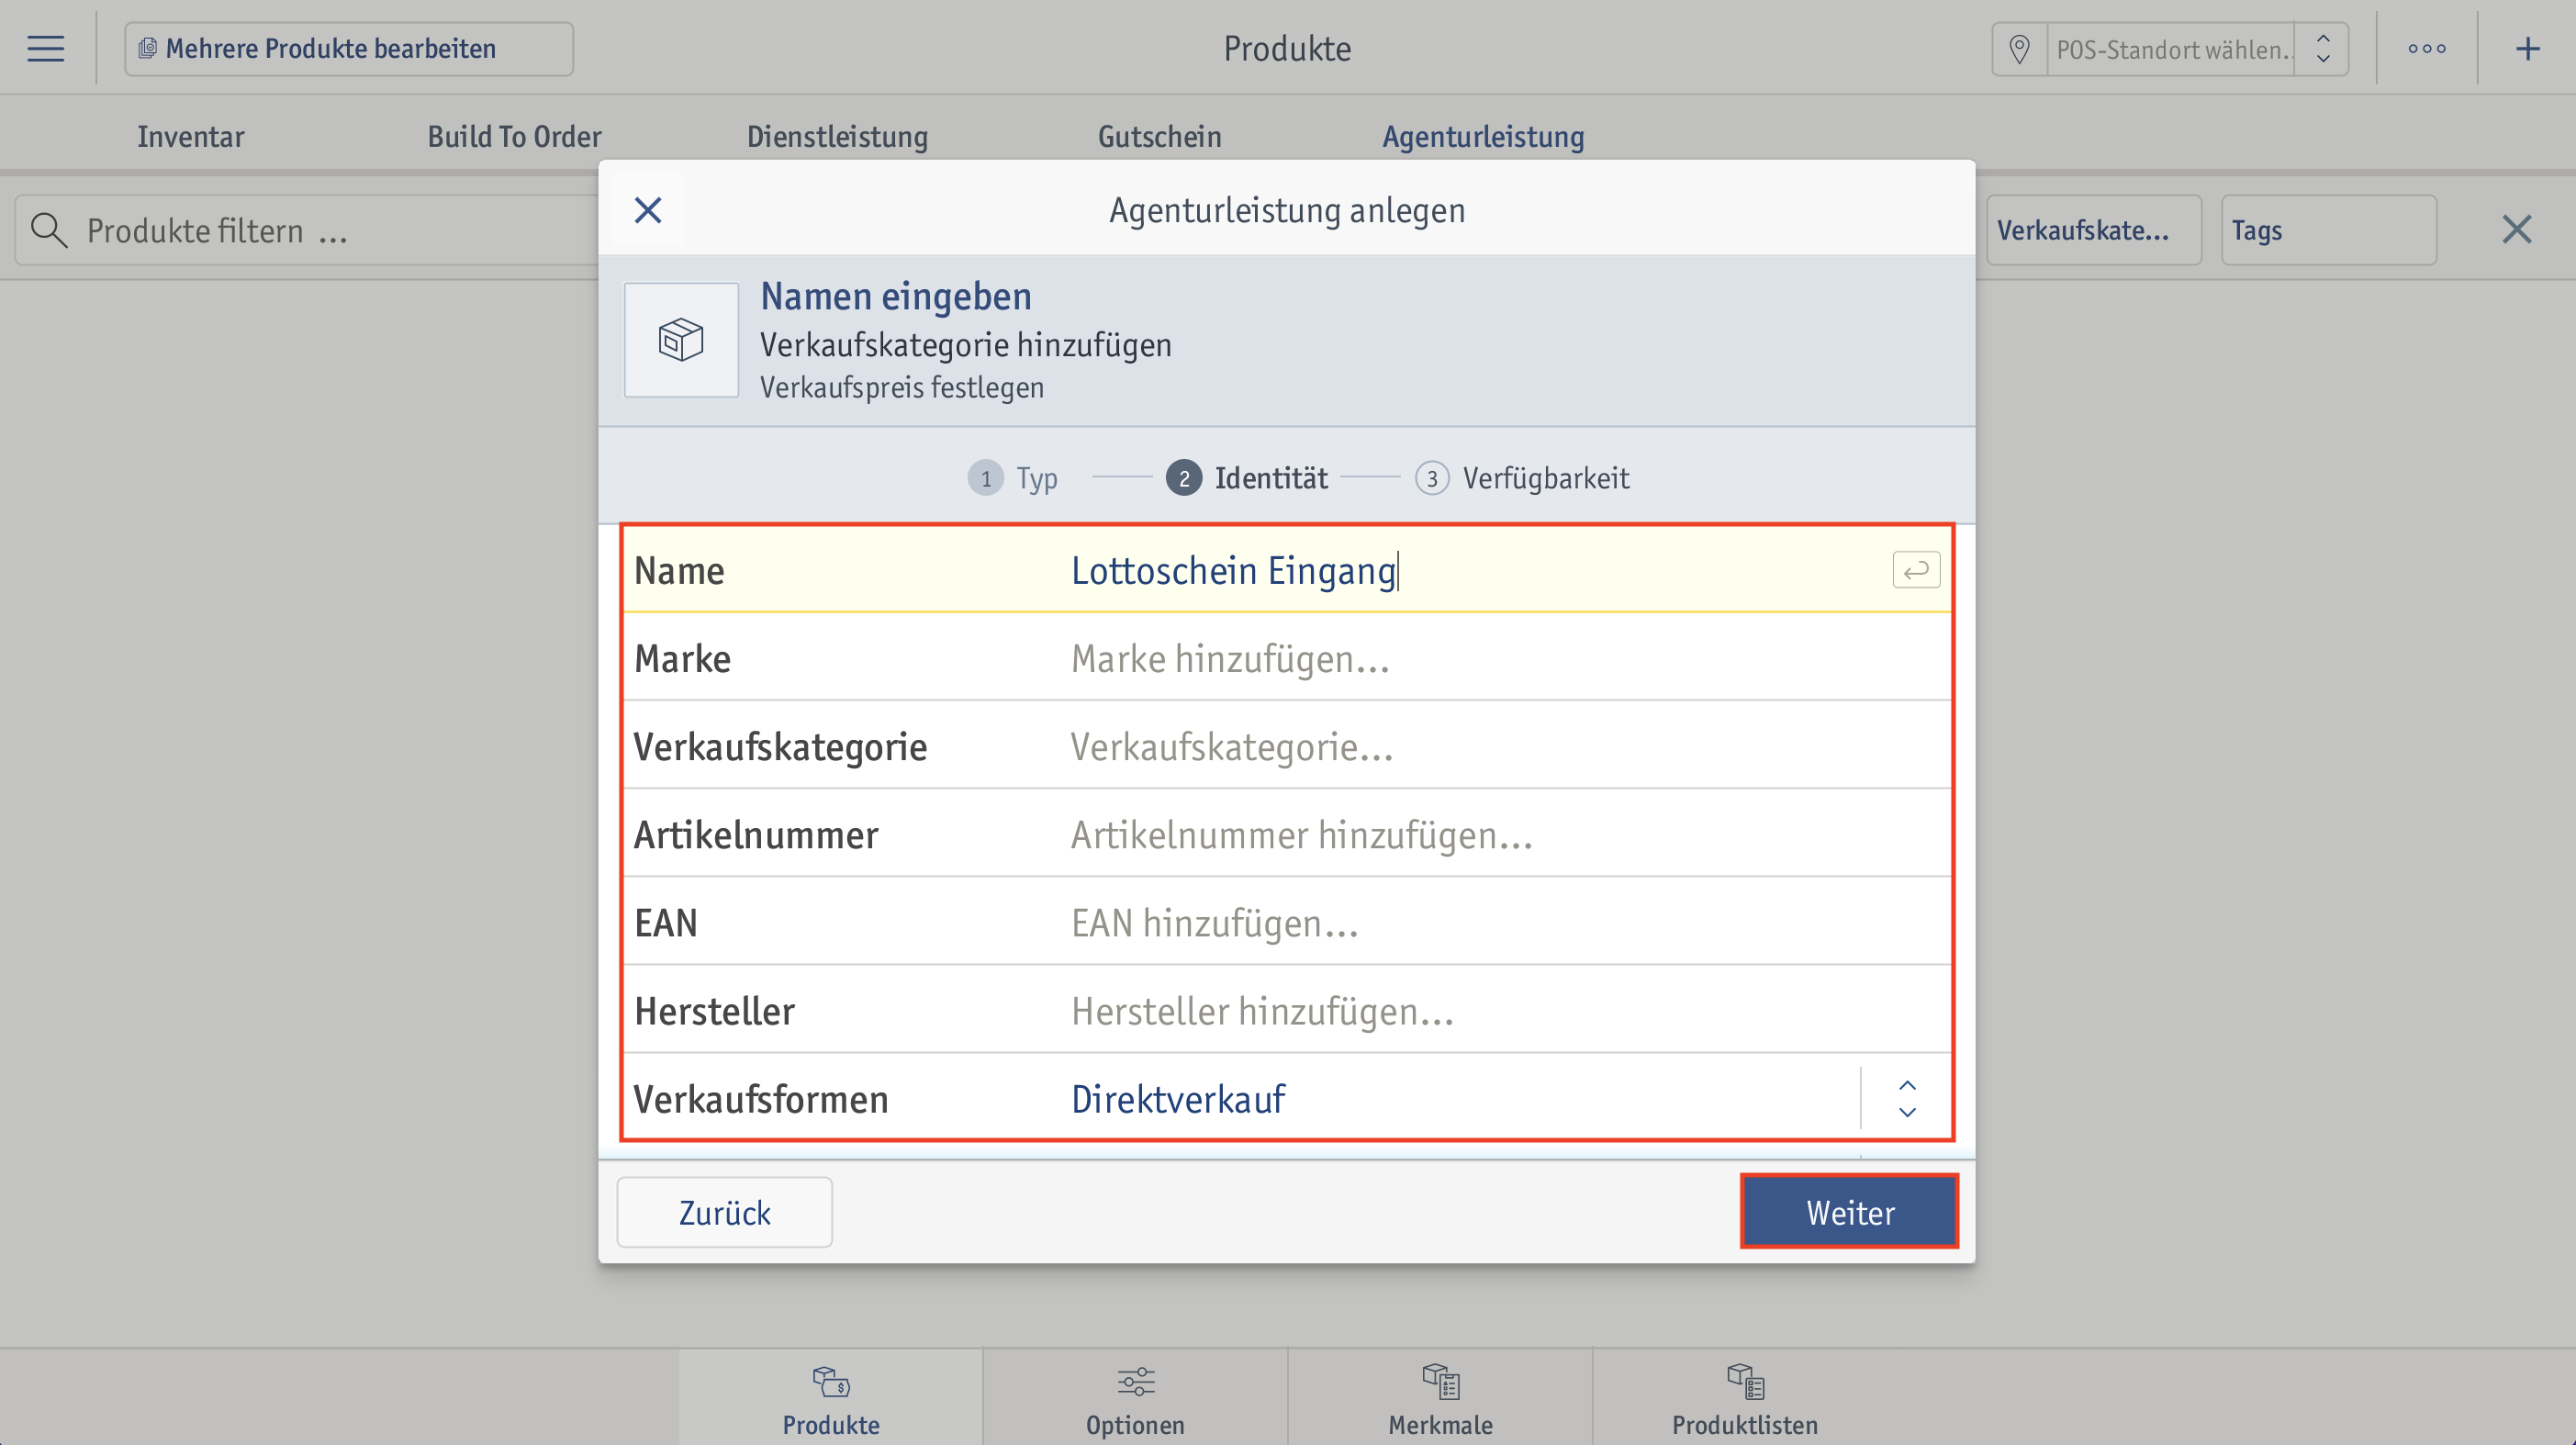Click Verkaufskategorie hinzufügen text
The width and height of the screenshot is (2576, 1445).
(965, 345)
